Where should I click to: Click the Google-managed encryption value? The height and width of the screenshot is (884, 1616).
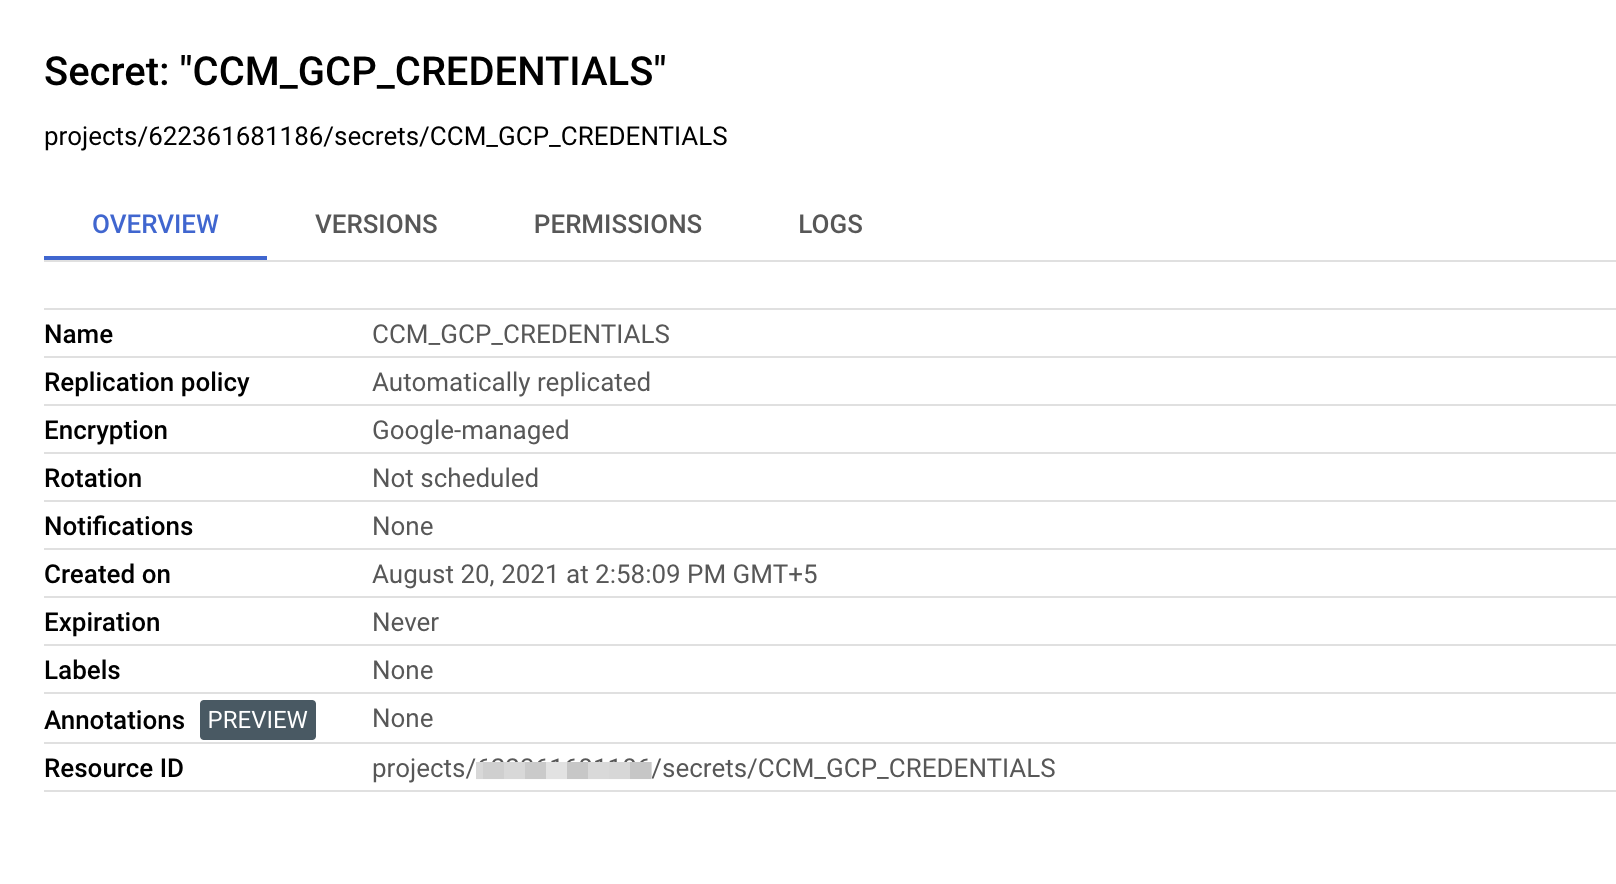470,430
